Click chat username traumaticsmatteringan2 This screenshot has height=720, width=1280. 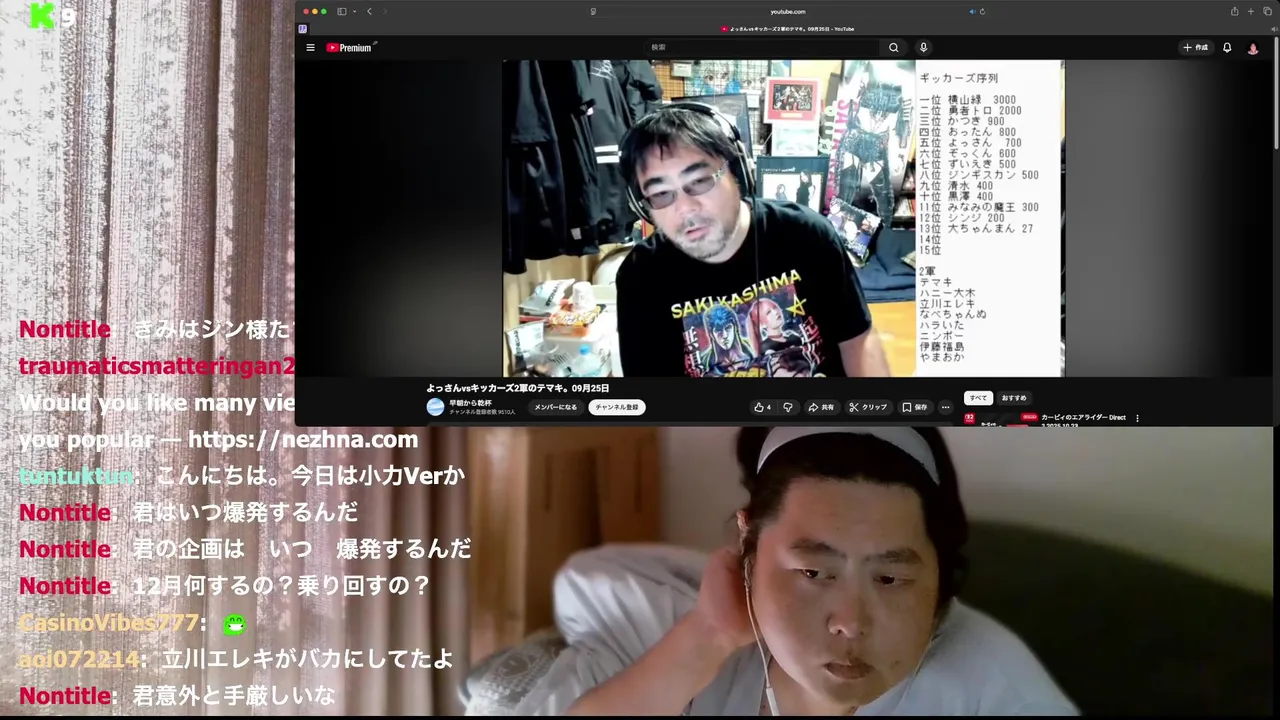coord(157,366)
